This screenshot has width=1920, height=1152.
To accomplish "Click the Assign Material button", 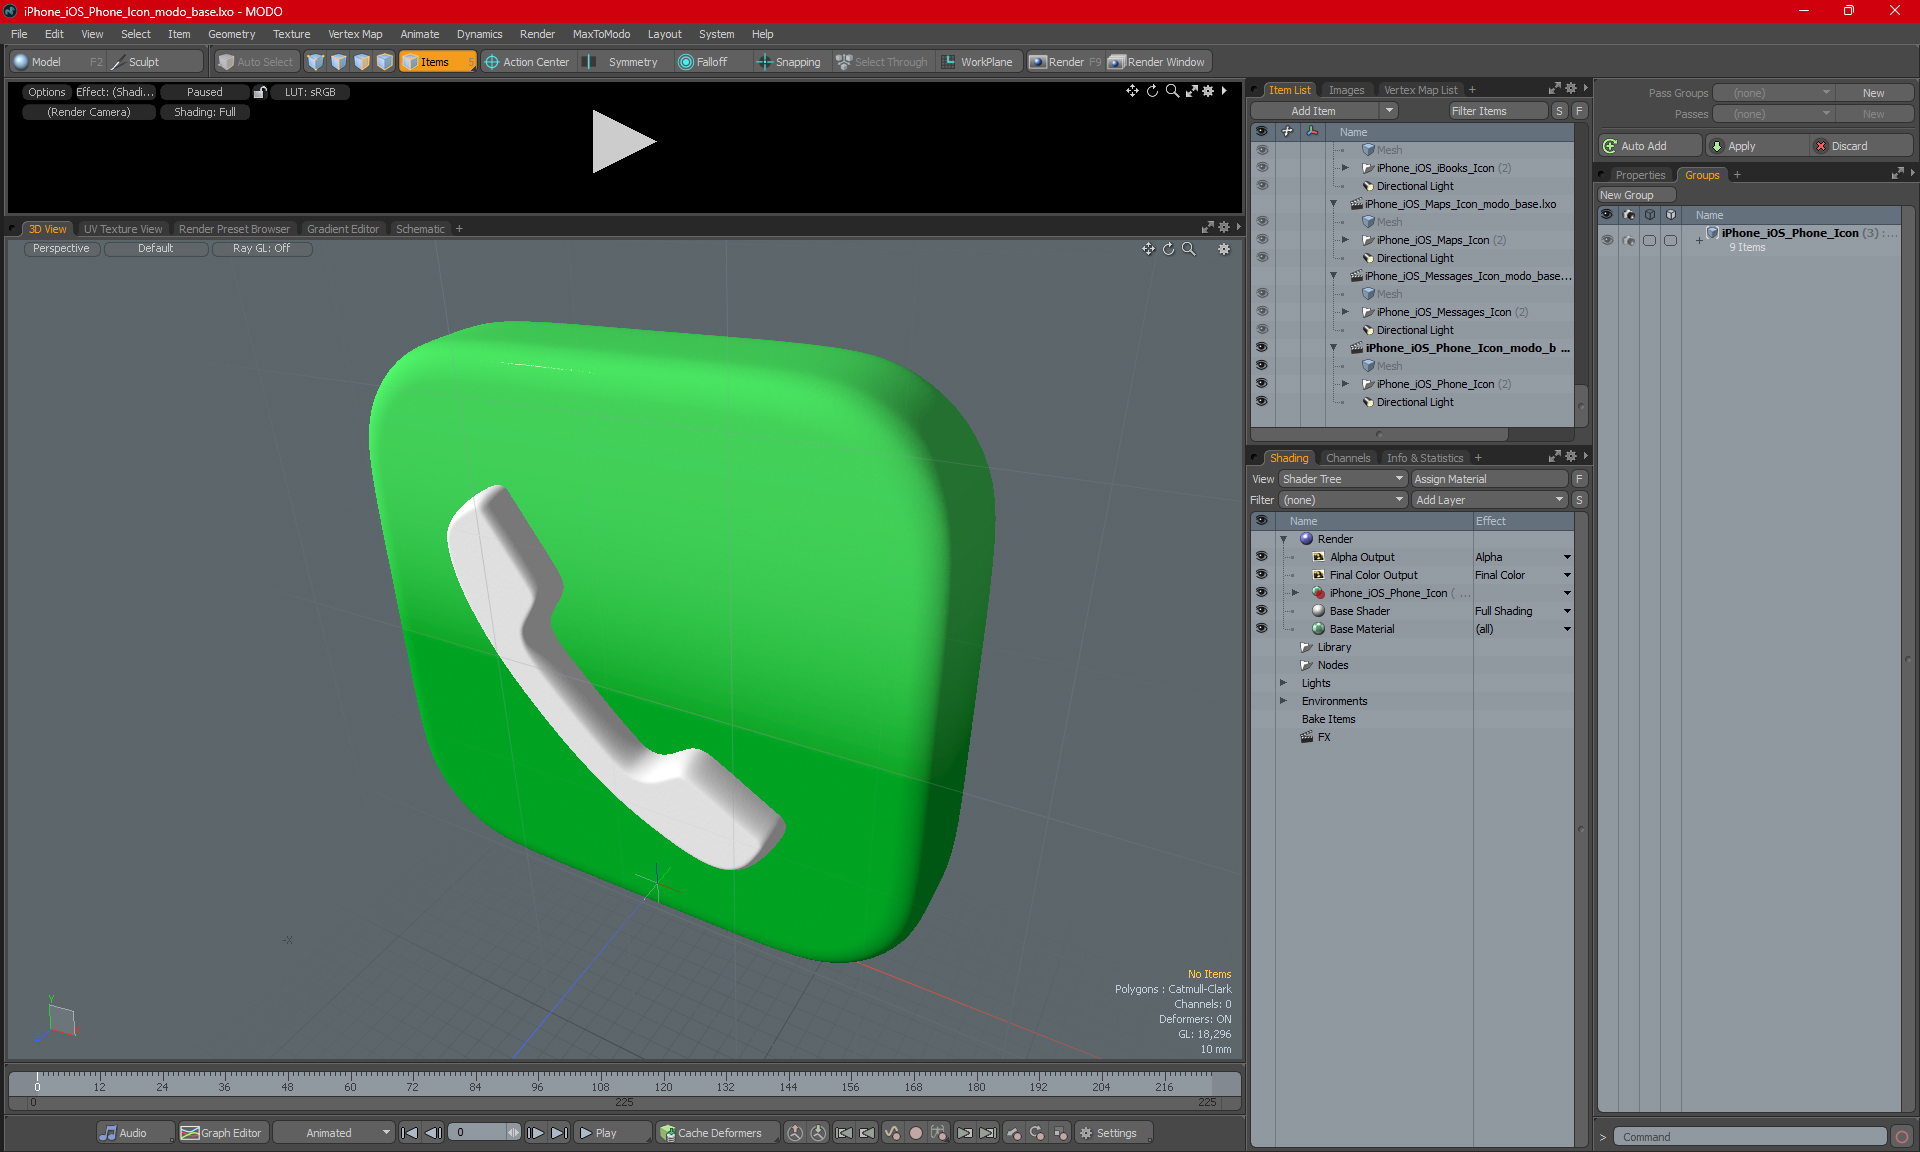I will click(1488, 479).
